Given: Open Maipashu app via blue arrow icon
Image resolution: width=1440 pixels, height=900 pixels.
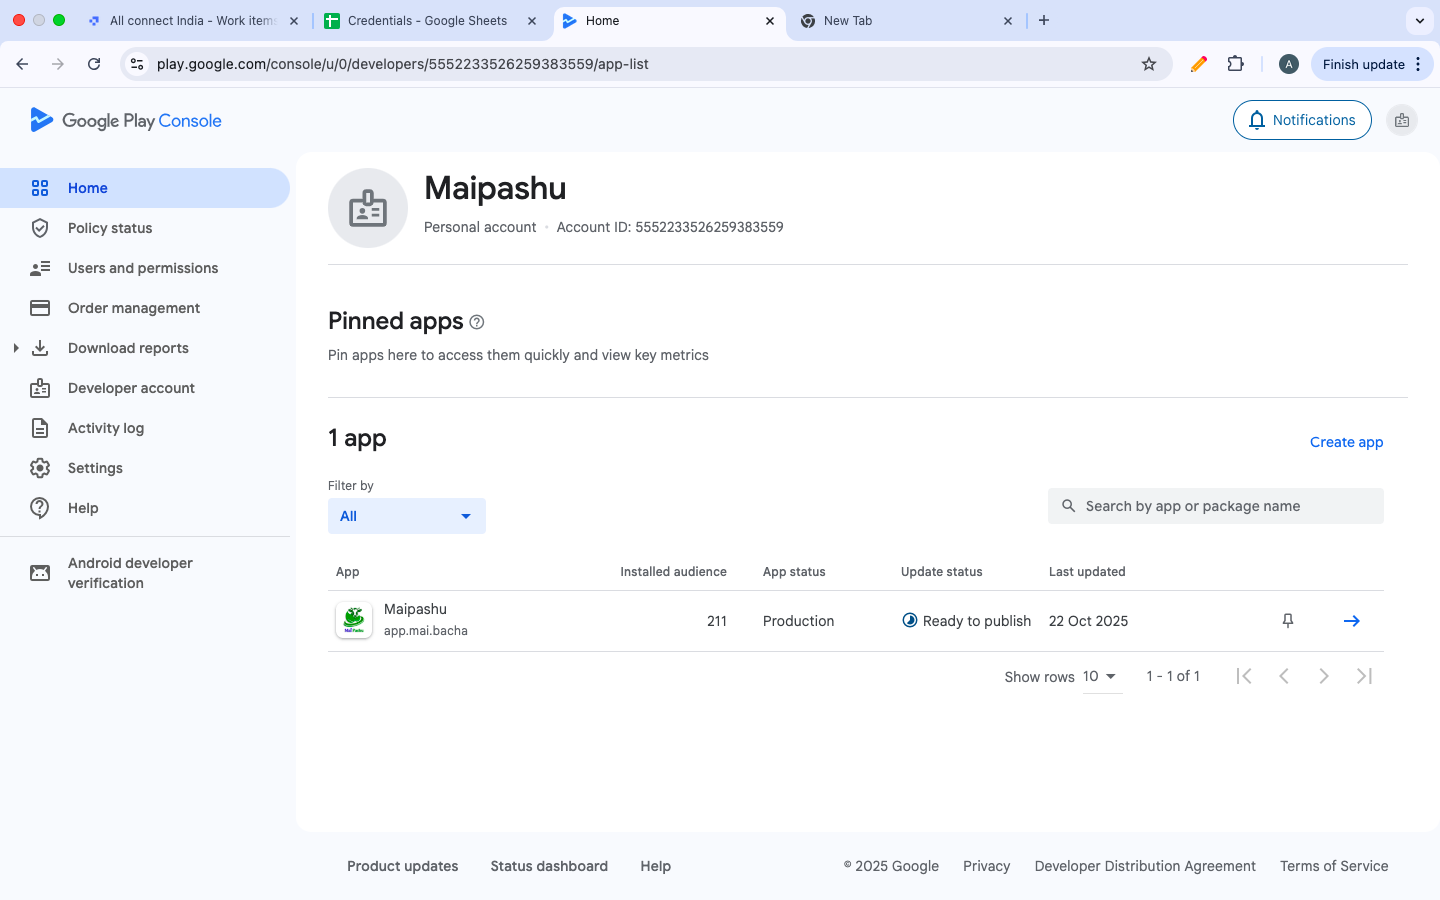Looking at the screenshot, I should pos(1351,621).
